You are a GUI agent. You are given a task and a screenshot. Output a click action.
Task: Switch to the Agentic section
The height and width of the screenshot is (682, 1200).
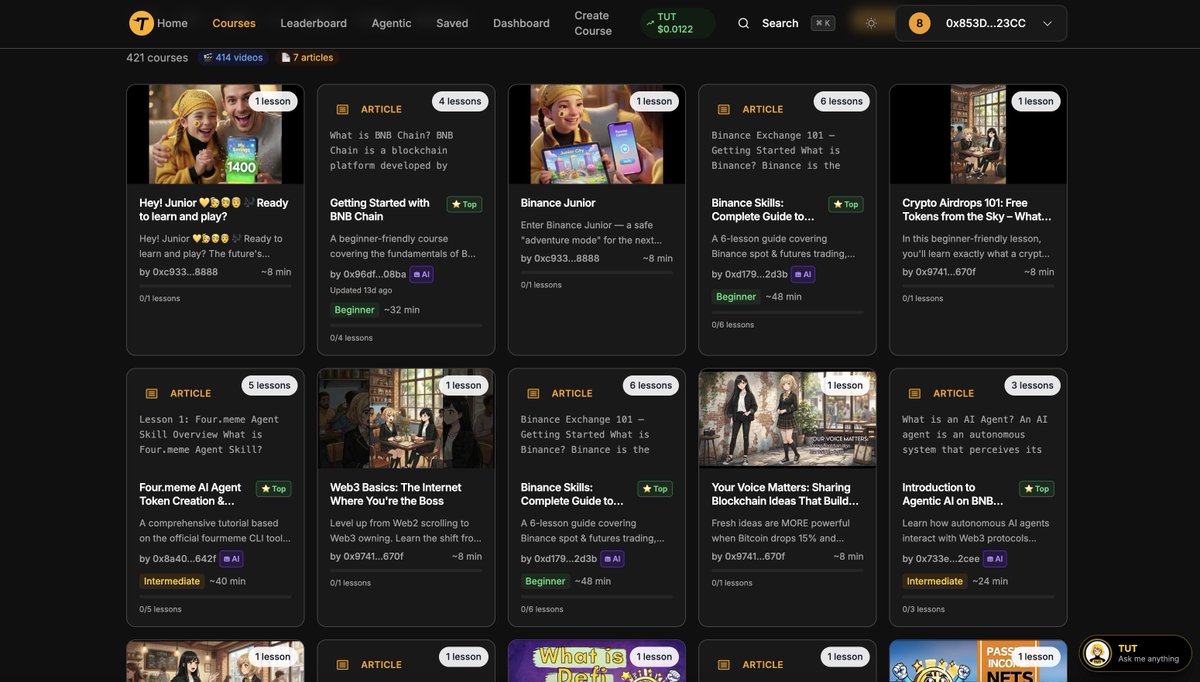[x=391, y=23]
